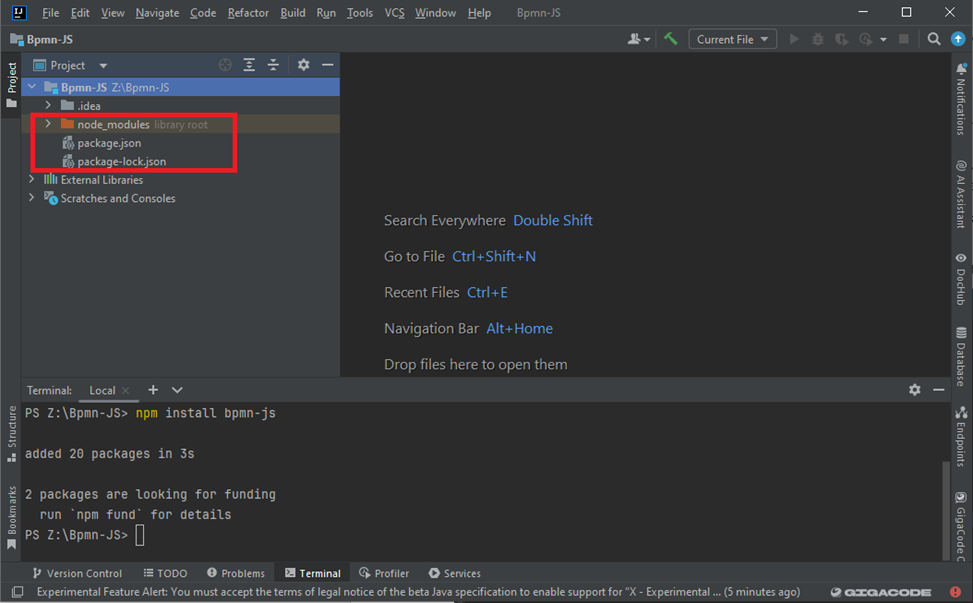973x603 pixels.
Task: Open the Current File run configuration dropdown
Action: (x=733, y=39)
